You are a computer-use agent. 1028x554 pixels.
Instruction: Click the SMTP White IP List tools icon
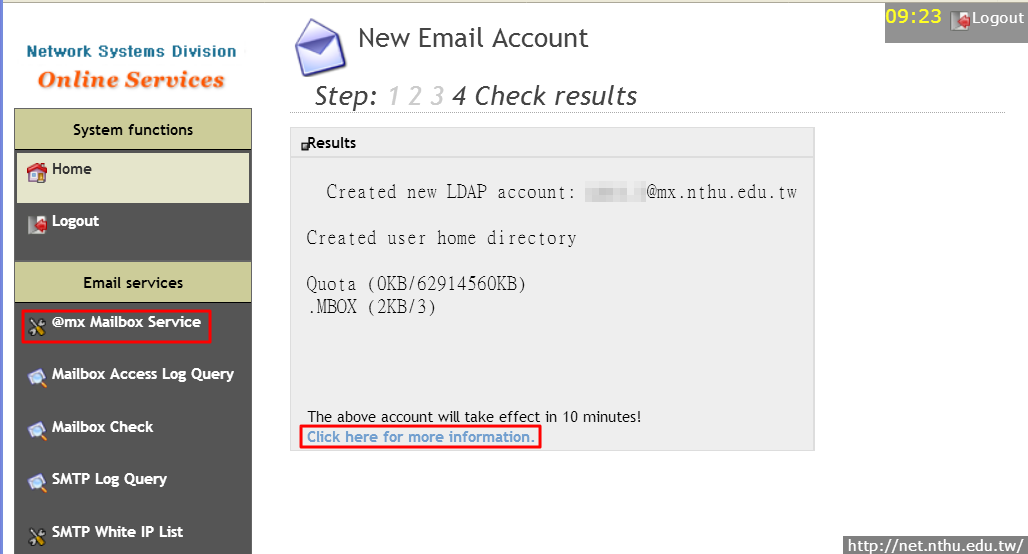[x=37, y=535]
